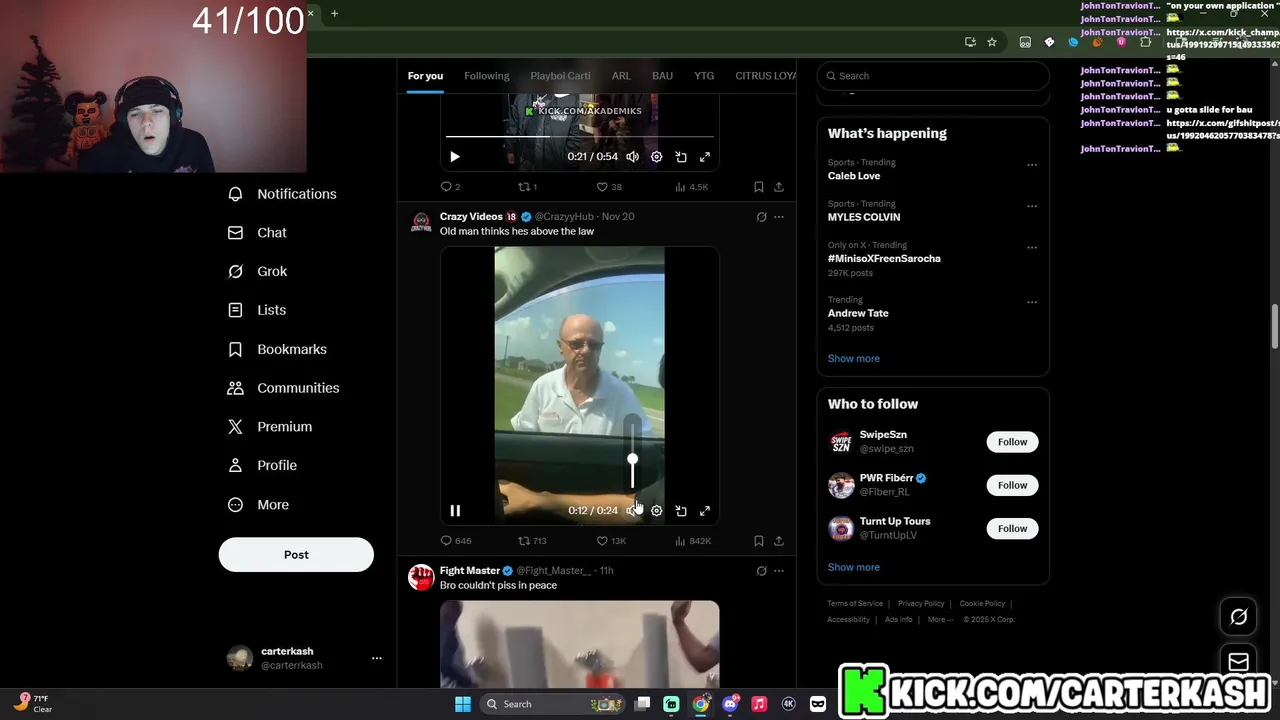1280x720 pixels.
Task: Open options for #MinisoXFreenSarocha trend
Action: click(1032, 248)
